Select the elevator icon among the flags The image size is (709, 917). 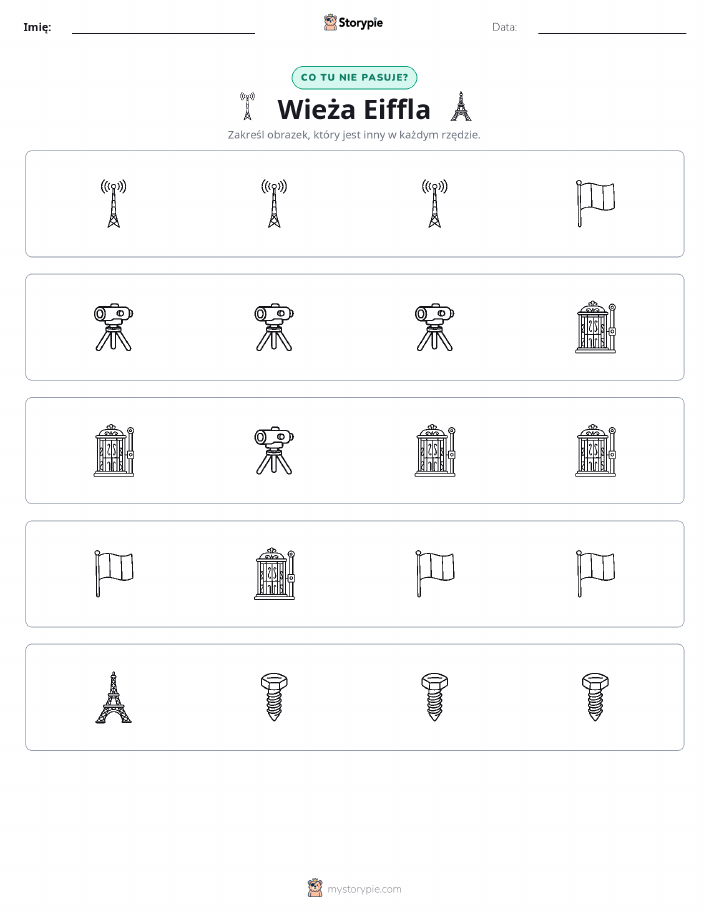pyautogui.click(x=274, y=574)
